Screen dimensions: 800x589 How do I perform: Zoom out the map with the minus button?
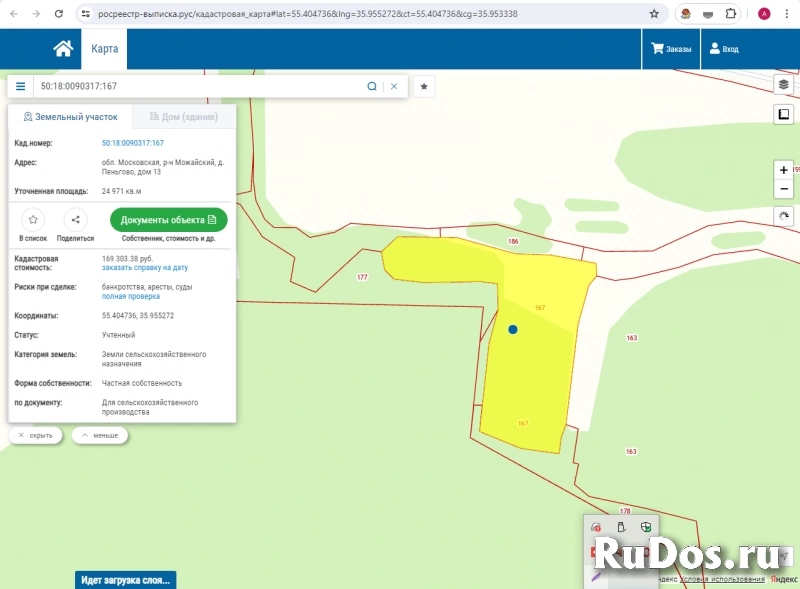pos(784,189)
